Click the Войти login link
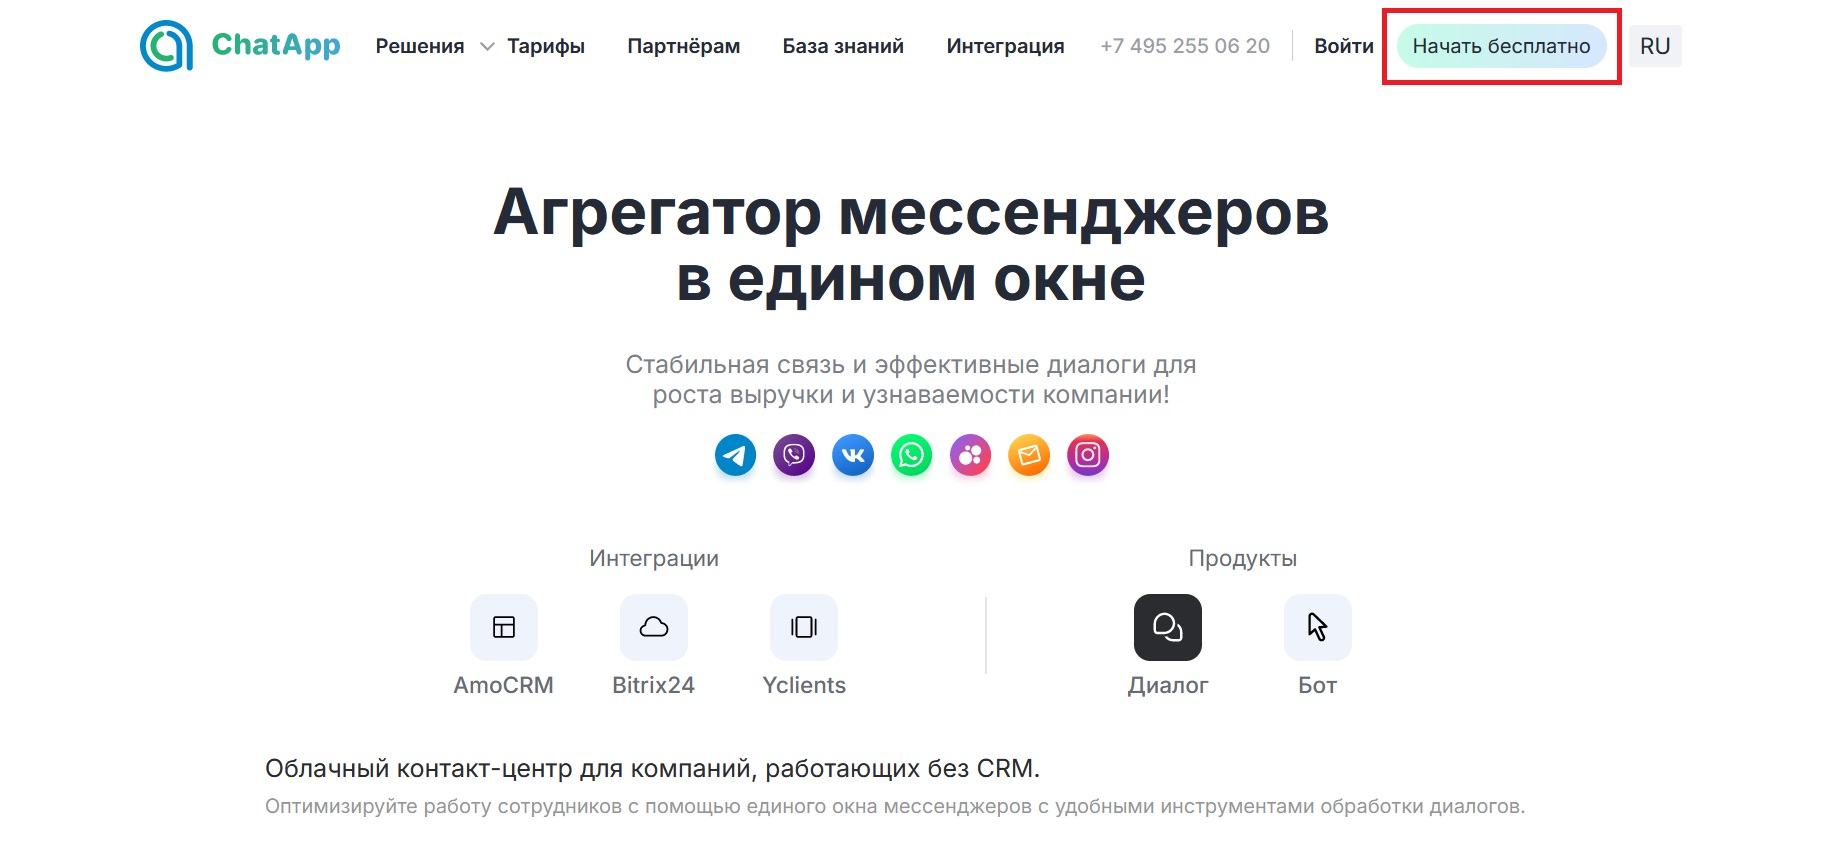 (1343, 46)
